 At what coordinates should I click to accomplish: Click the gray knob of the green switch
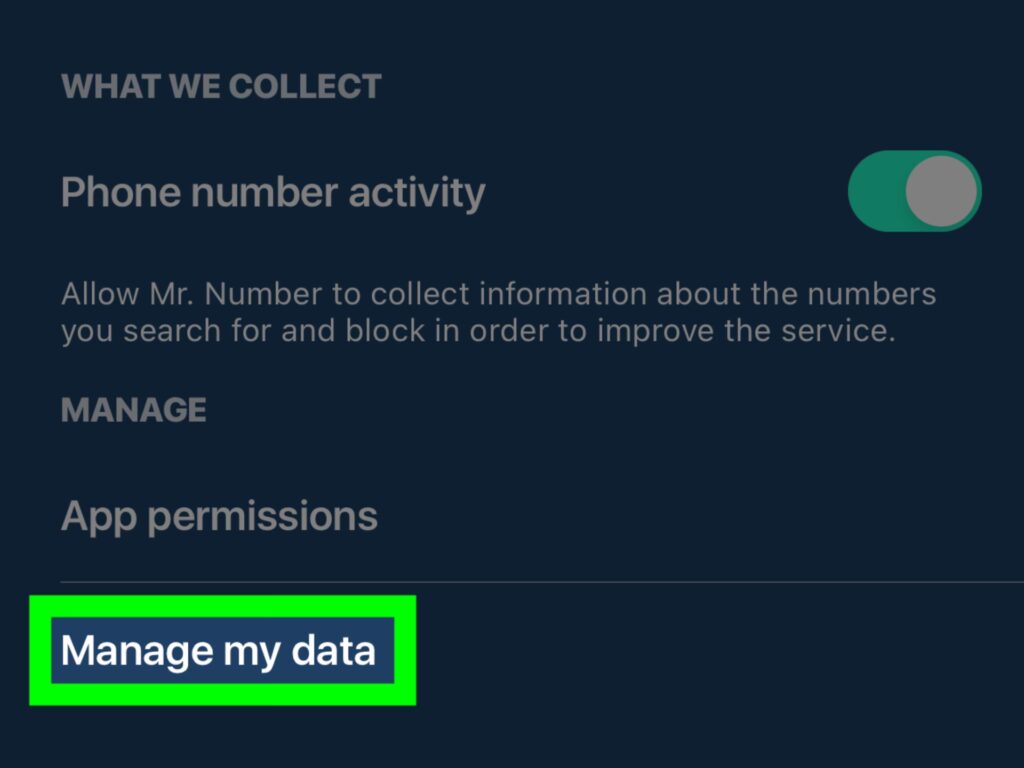coord(941,190)
